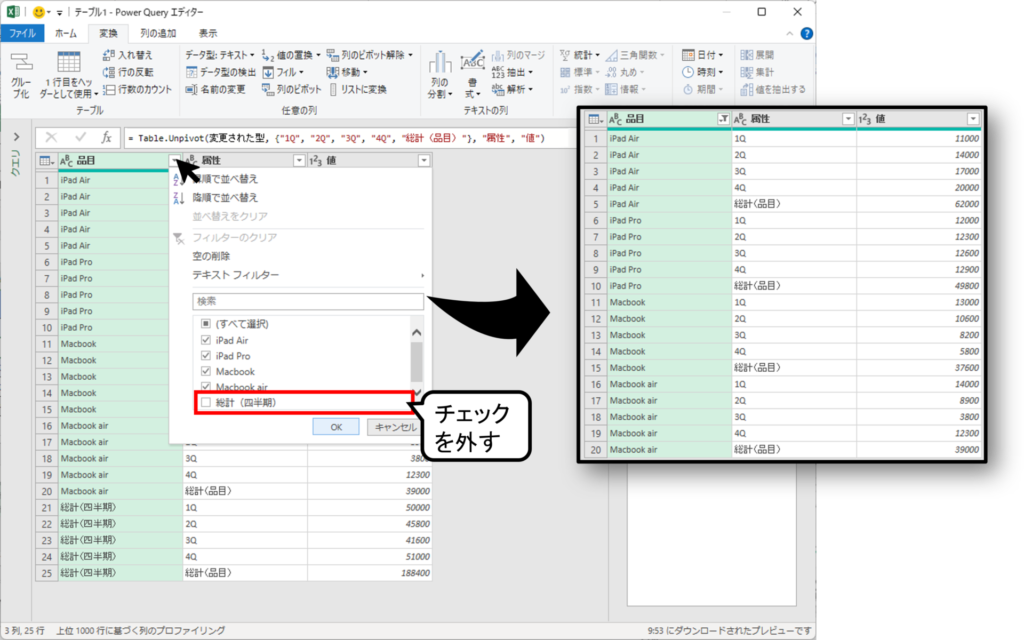The image size is (1024, 640).
Task: Click the table corner icon beside the 品目 header
Action: tap(46, 160)
